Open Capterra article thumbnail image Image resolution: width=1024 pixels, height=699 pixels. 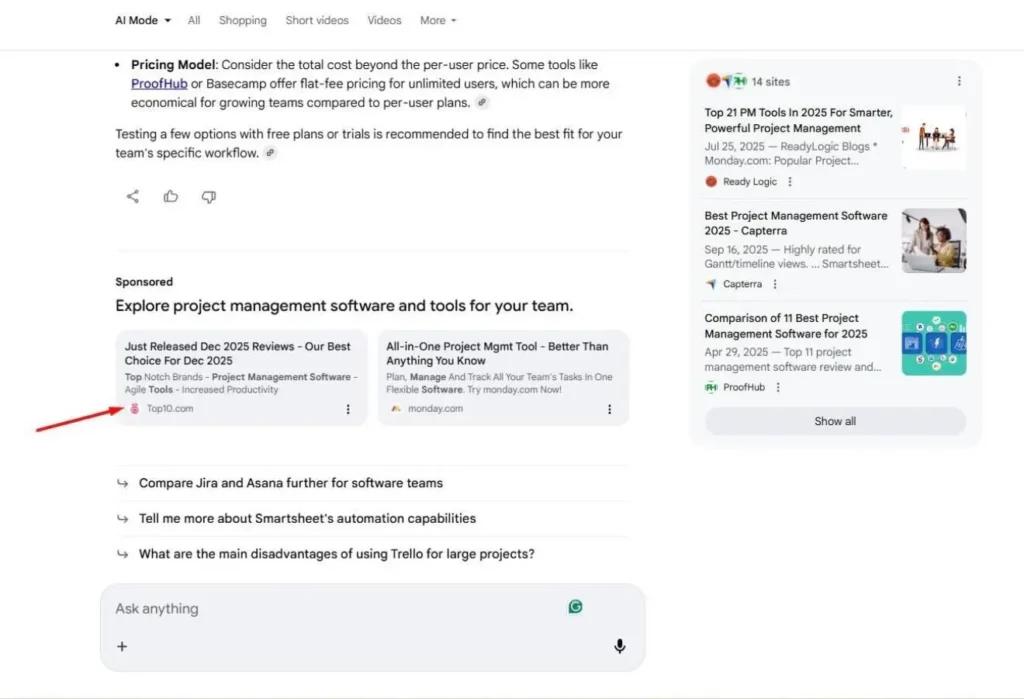[933, 240]
